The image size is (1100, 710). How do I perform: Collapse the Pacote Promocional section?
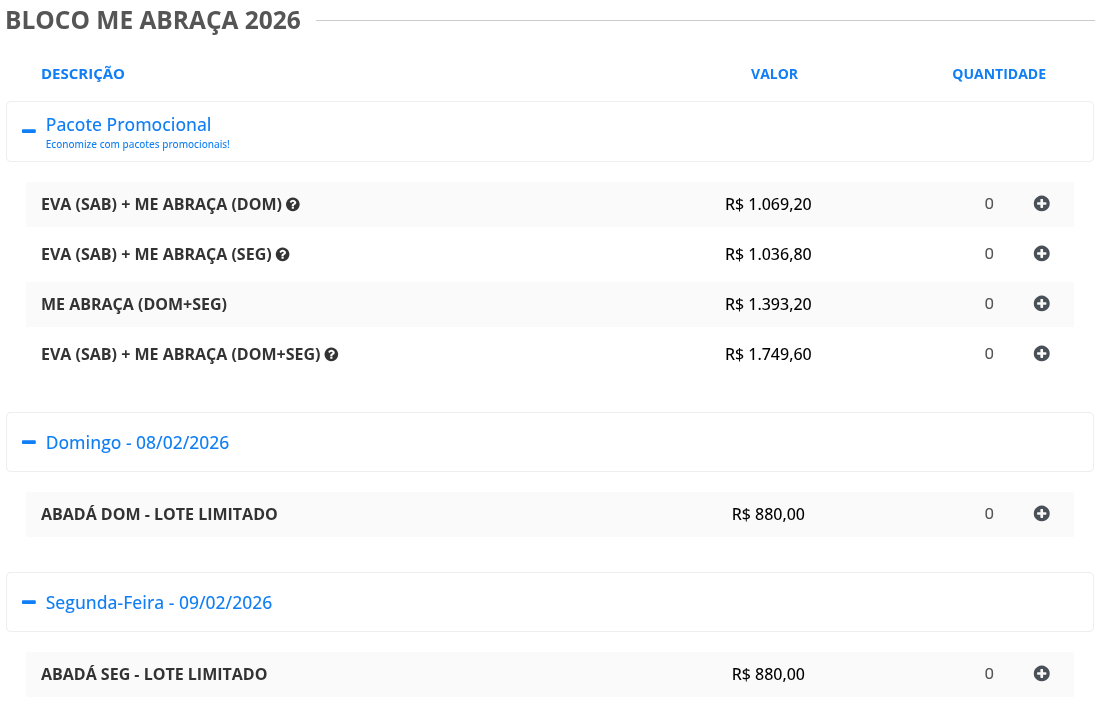point(29,130)
